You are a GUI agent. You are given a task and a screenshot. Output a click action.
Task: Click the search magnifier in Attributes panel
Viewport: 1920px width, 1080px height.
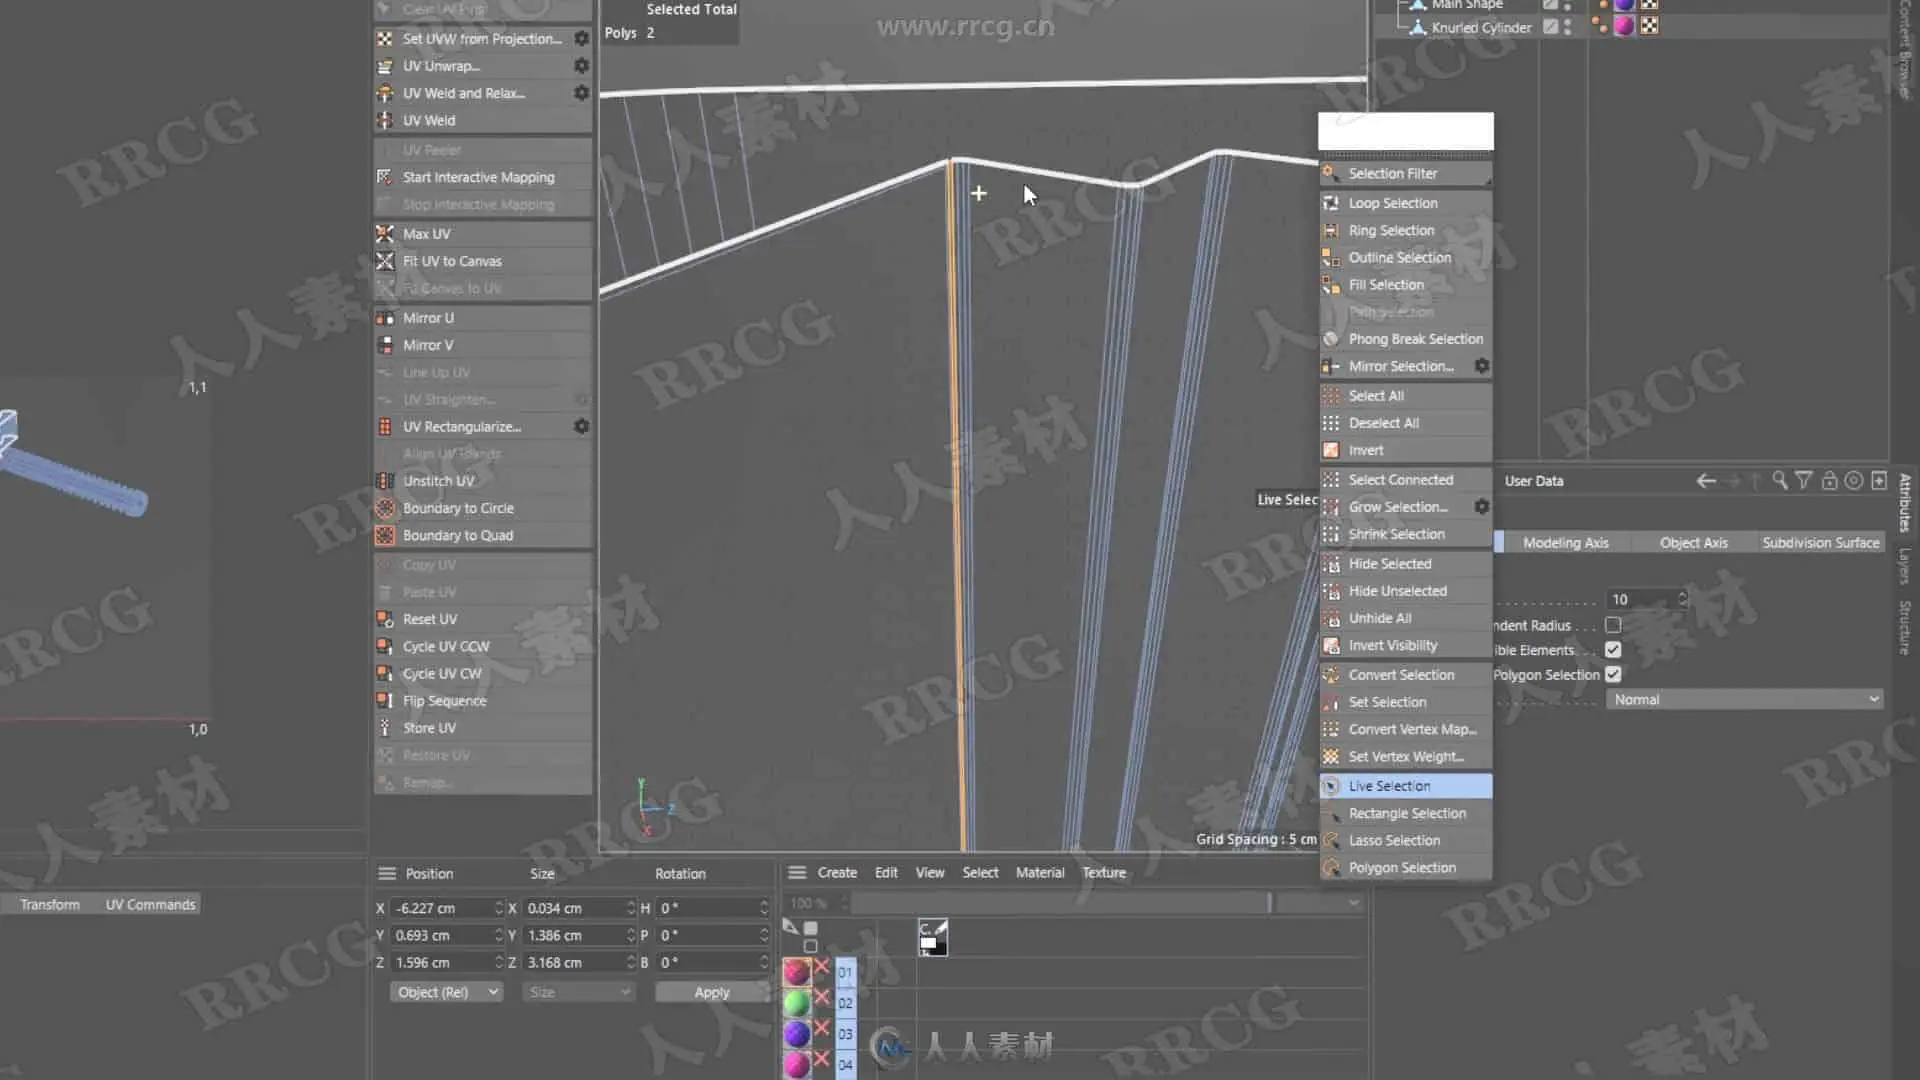pyautogui.click(x=1780, y=481)
